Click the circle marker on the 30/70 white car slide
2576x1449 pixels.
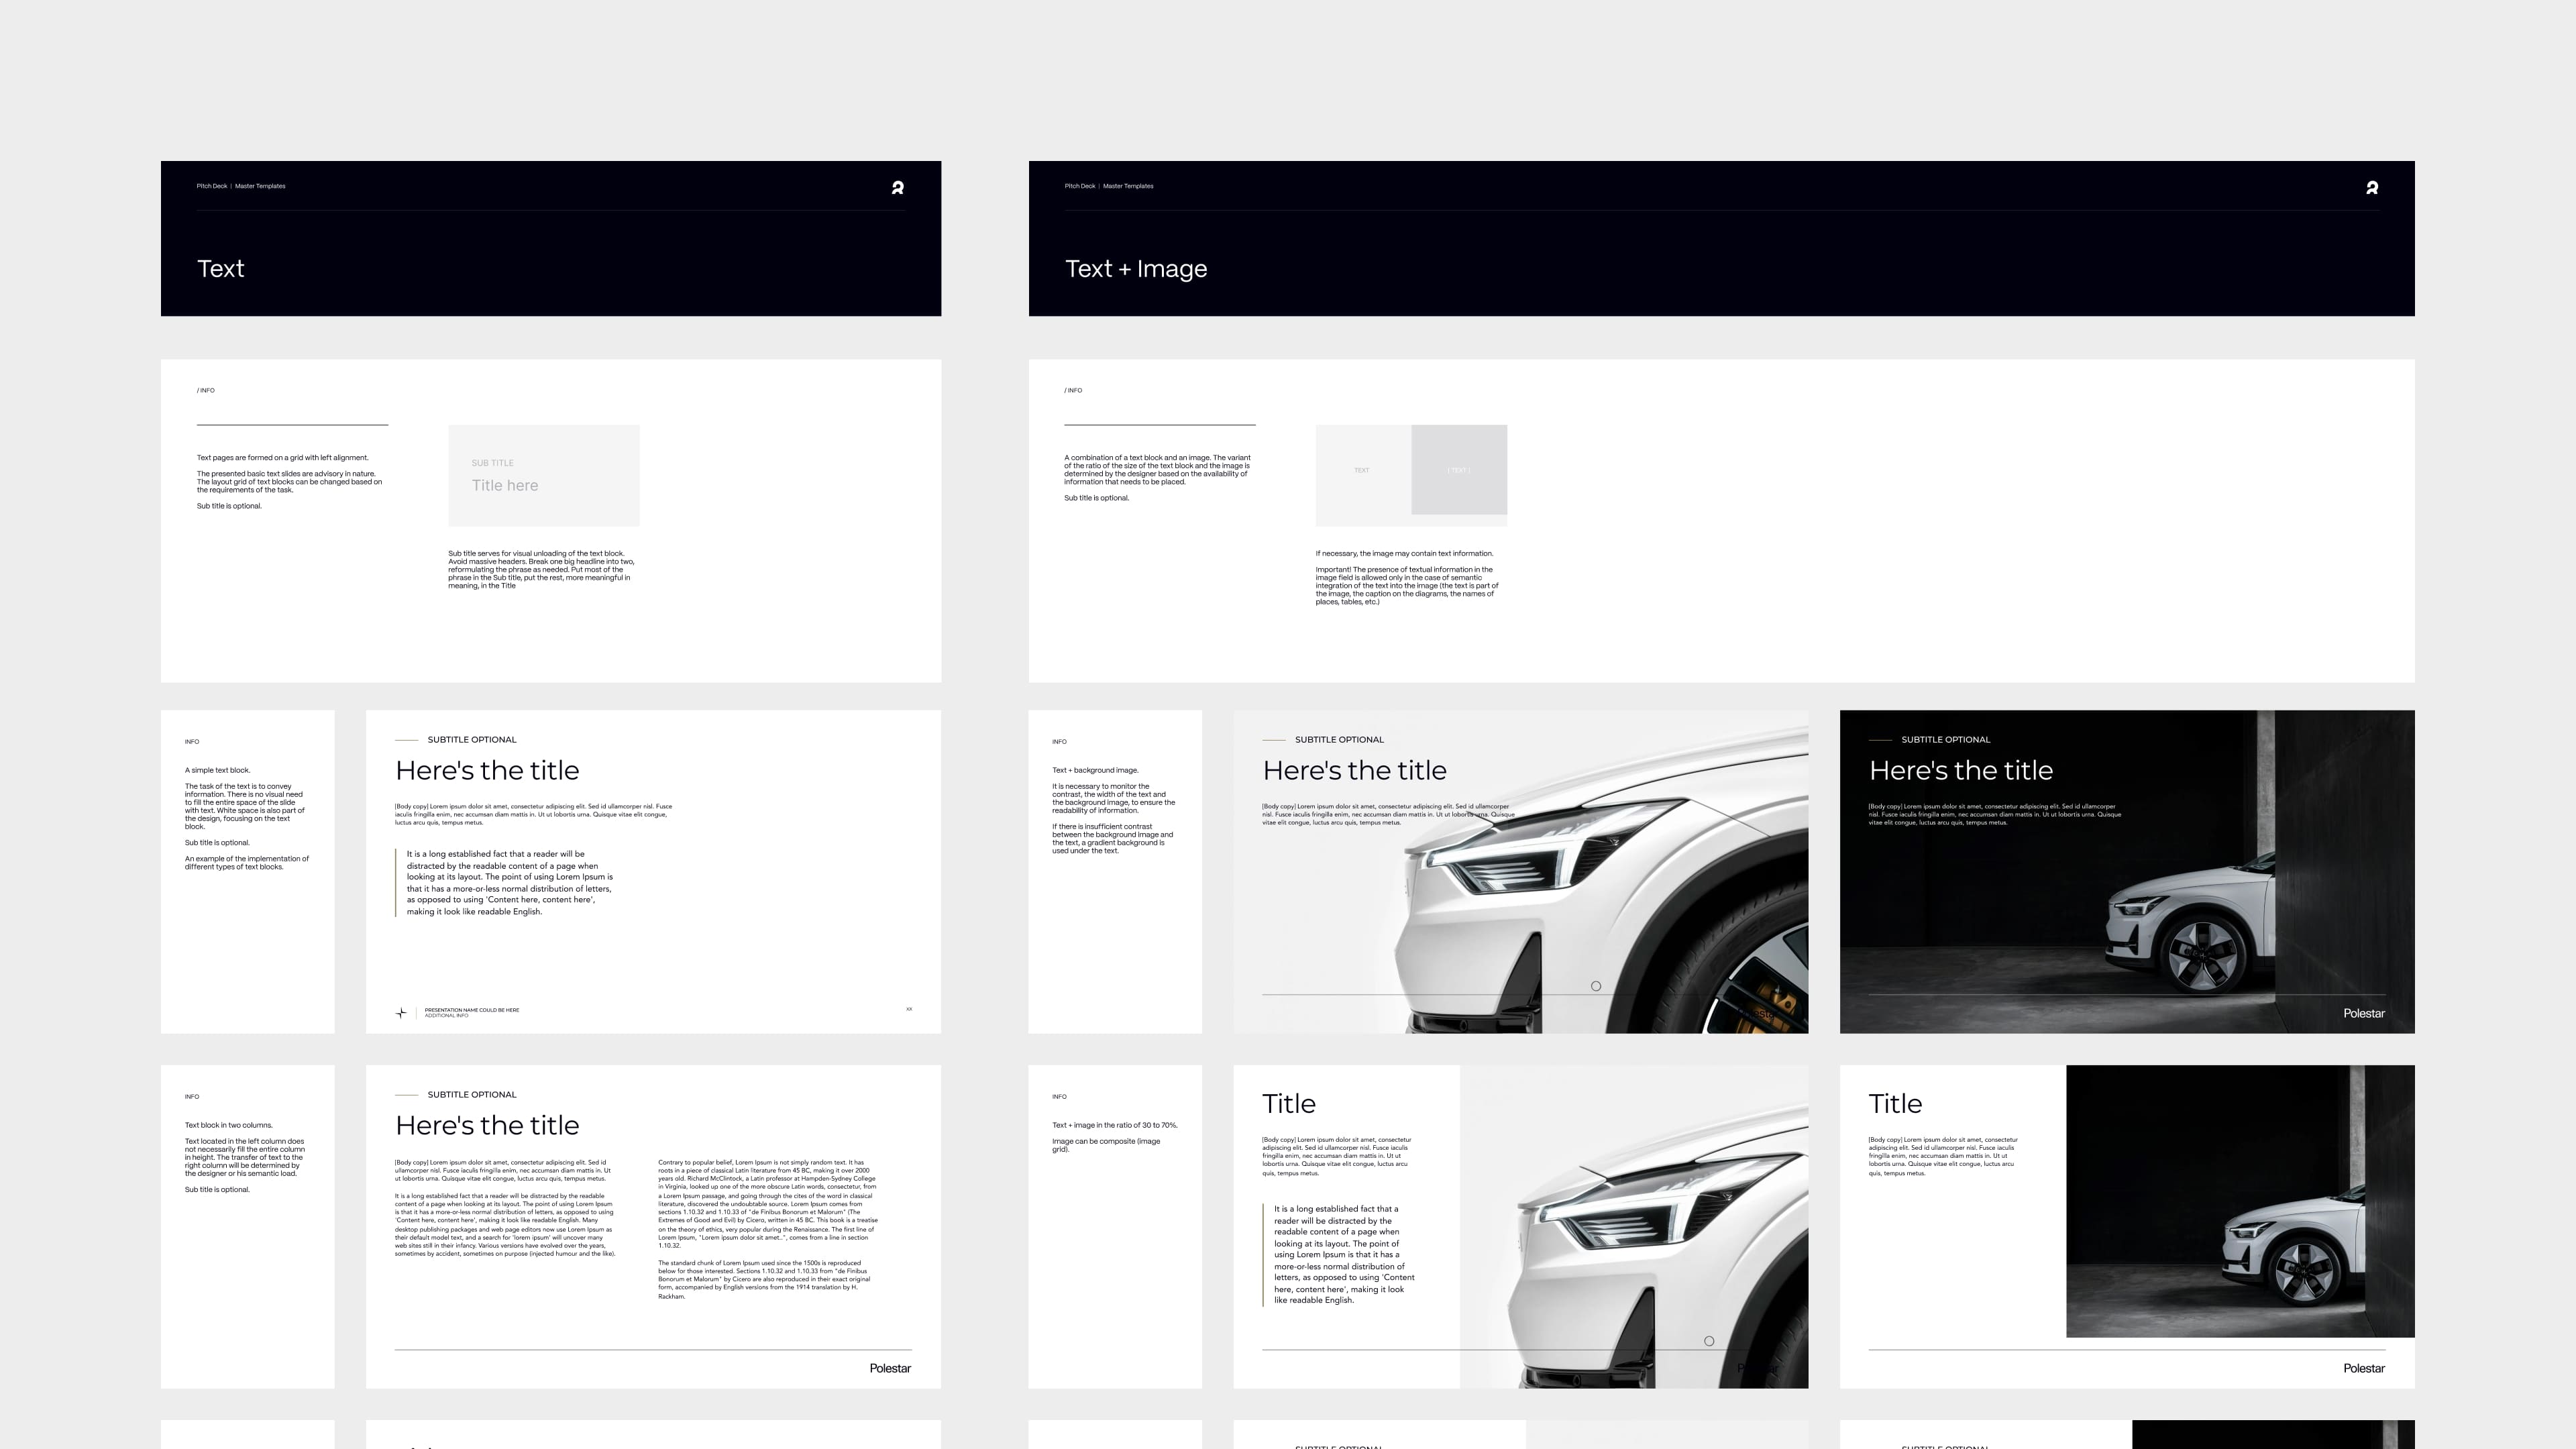(1708, 1341)
